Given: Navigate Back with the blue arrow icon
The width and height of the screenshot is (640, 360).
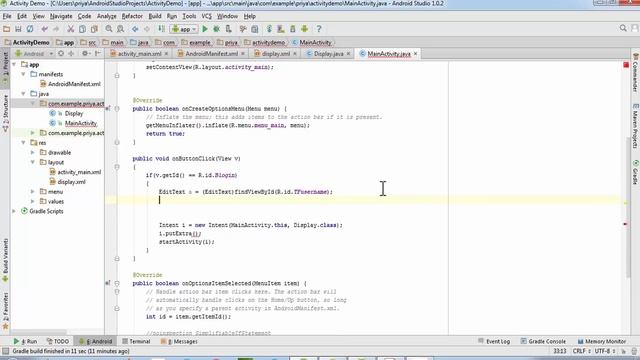Looking at the screenshot, I should [135, 29].
